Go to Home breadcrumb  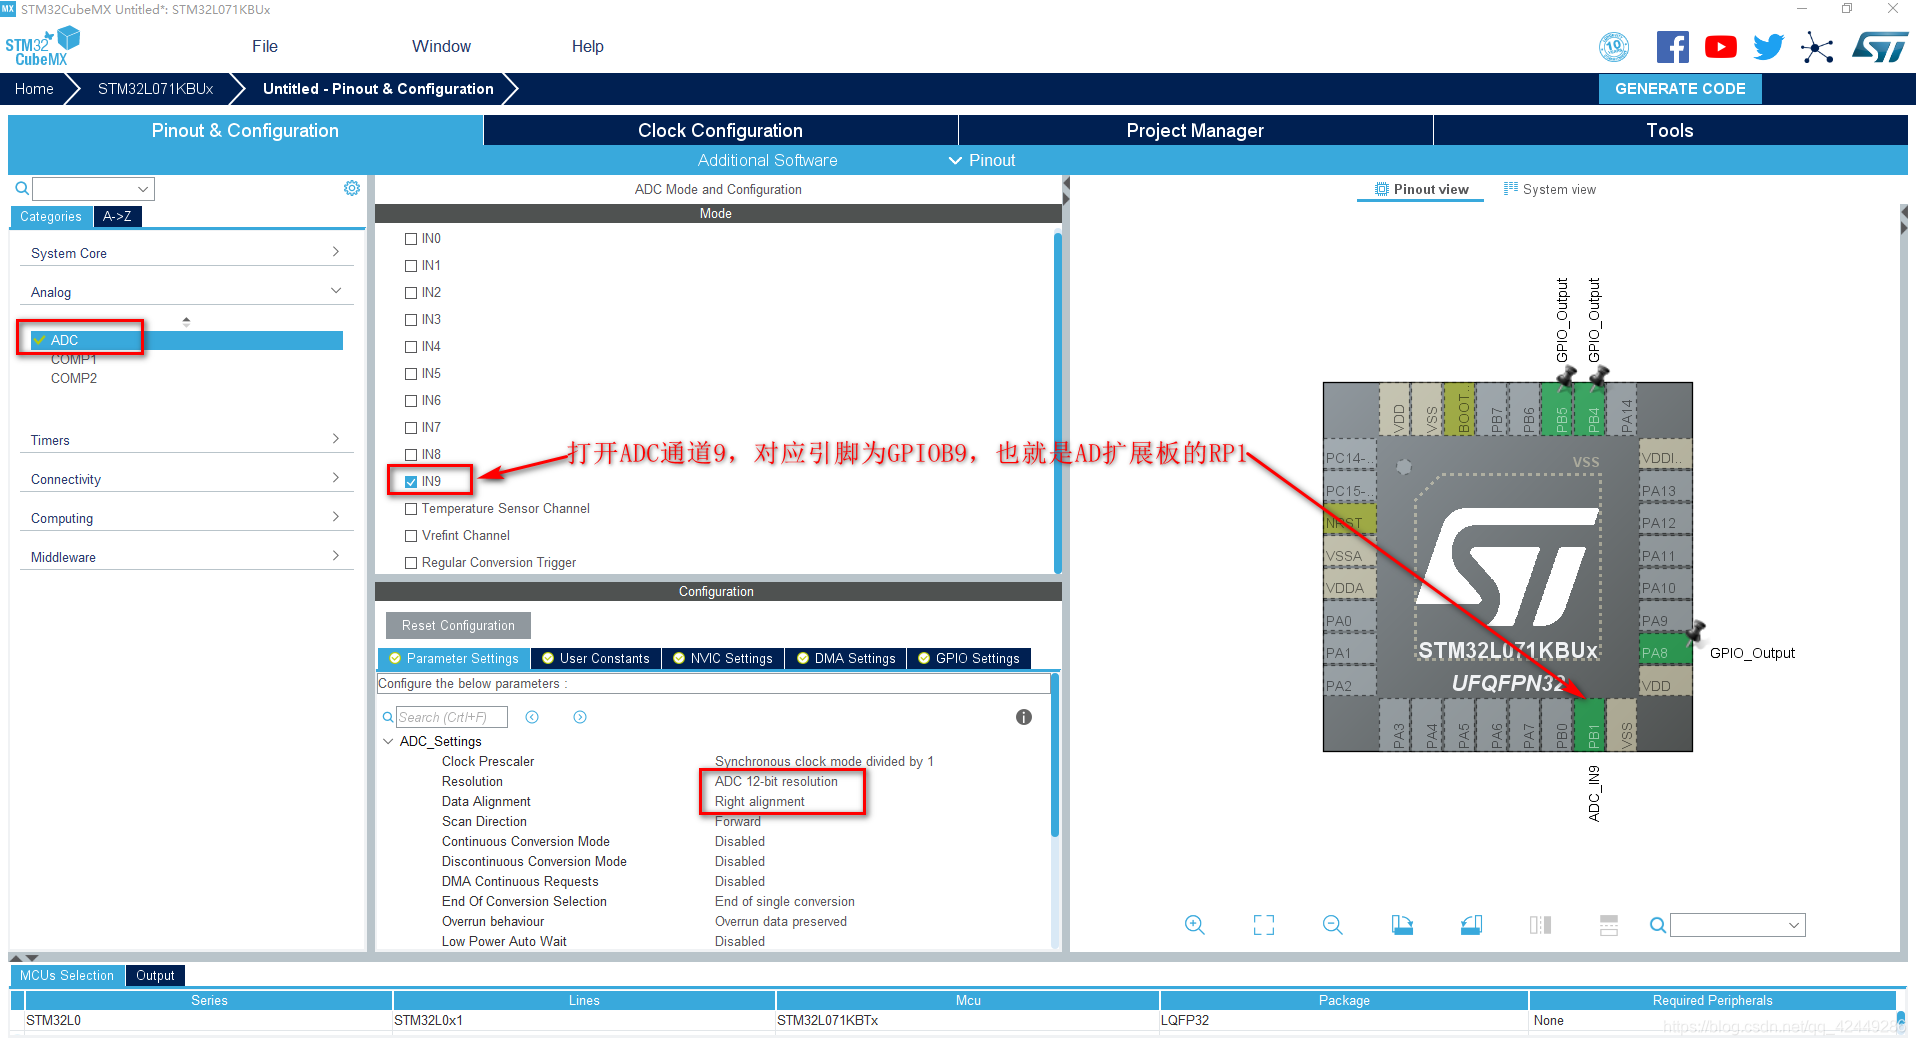coord(34,88)
